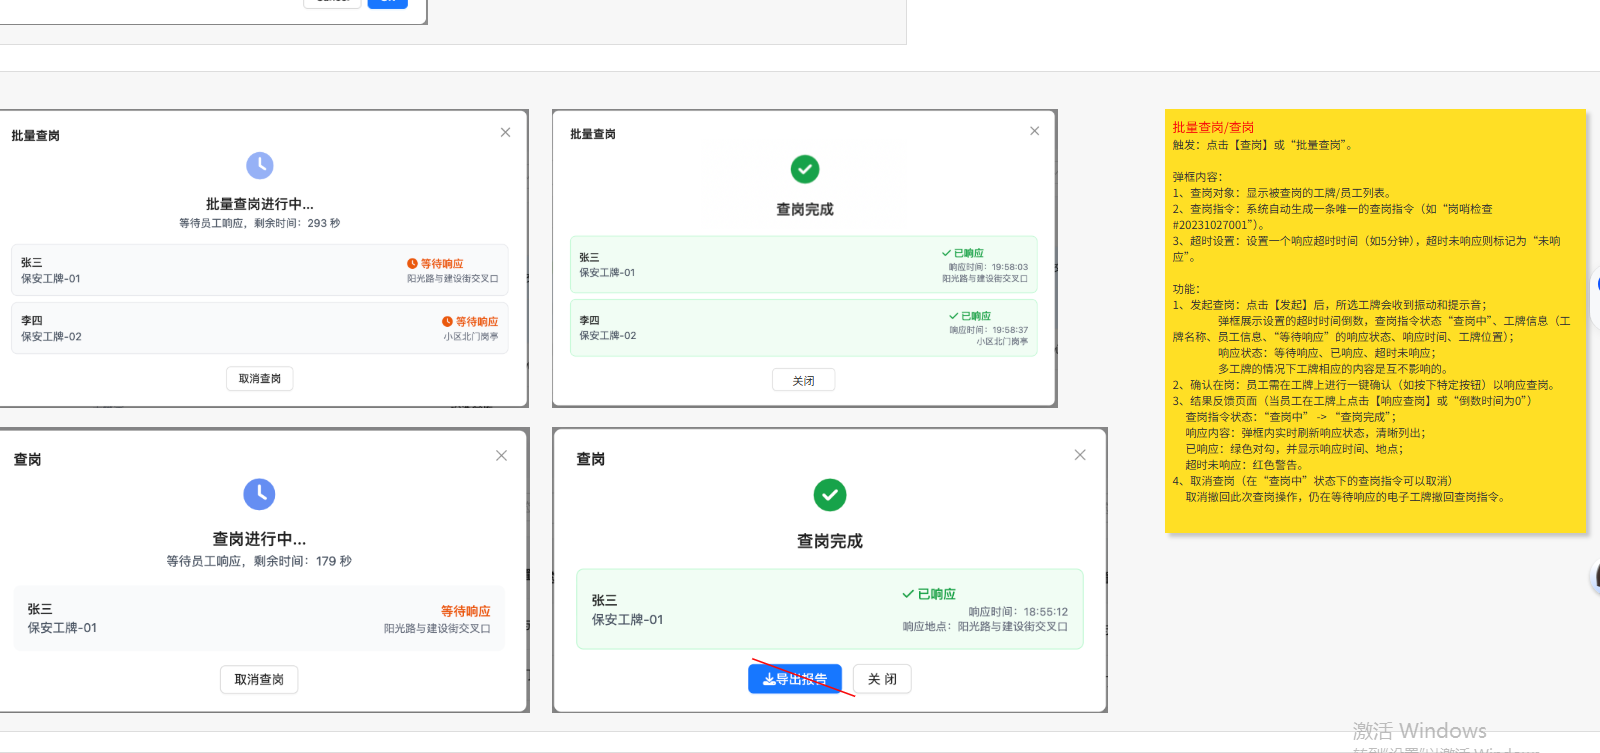Select text 剩余时间：179 秒
This screenshot has width=1600, height=753.
pyautogui.click(x=303, y=561)
